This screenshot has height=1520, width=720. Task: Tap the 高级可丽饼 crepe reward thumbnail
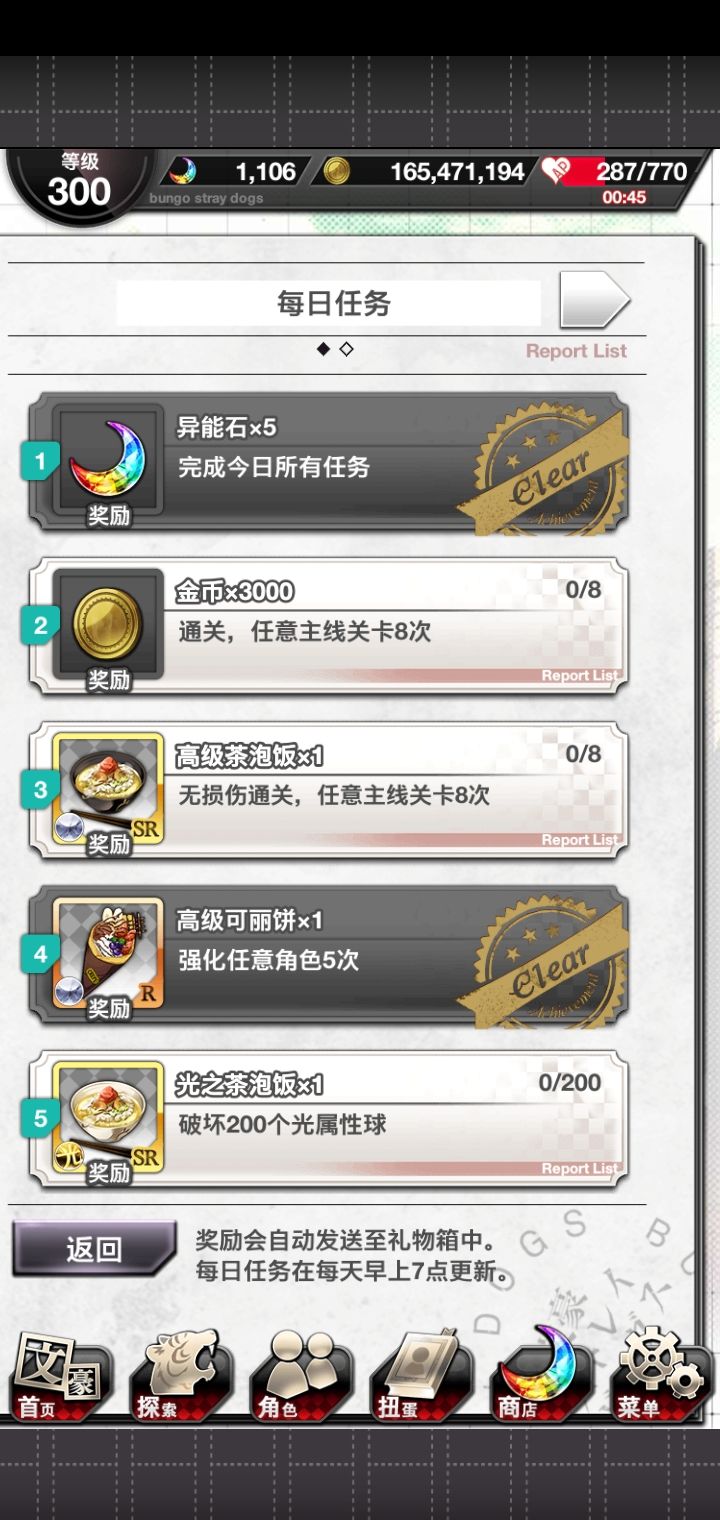coord(108,957)
